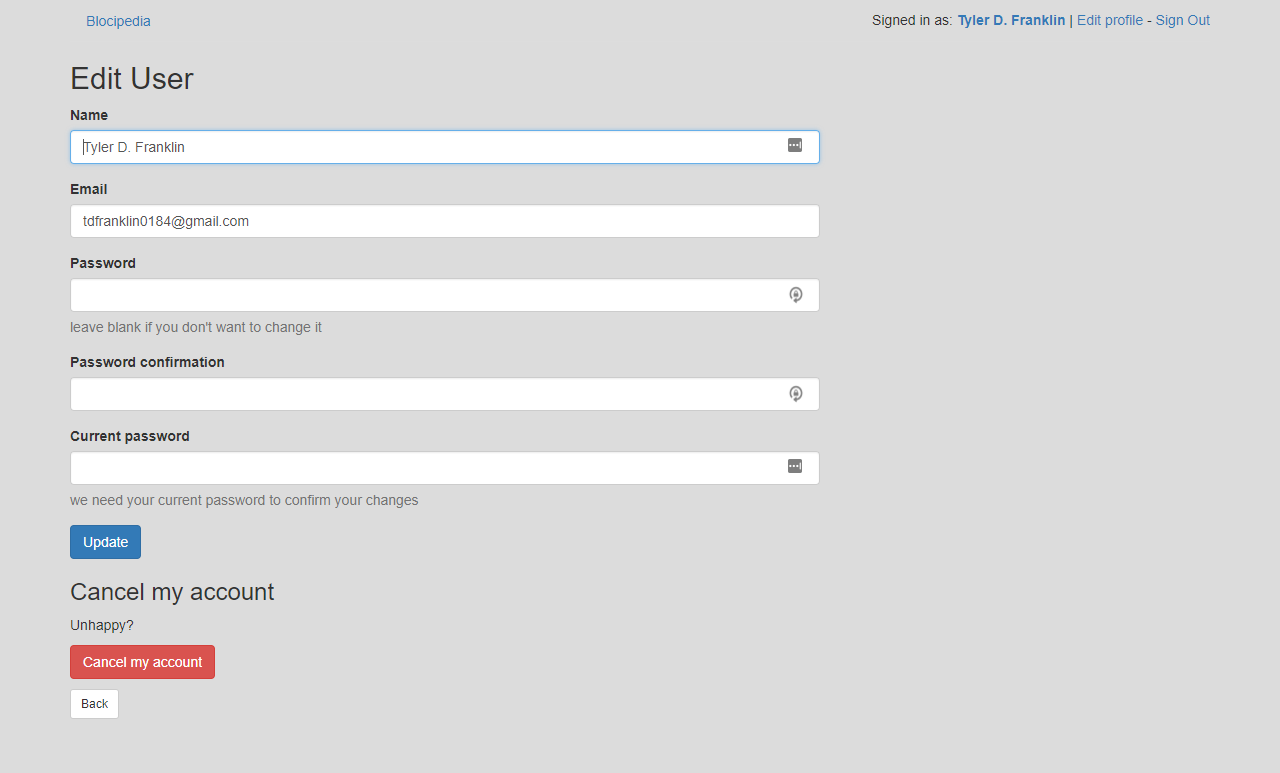Screen dimensions: 1280x773
Task: Click the Password confirmation label
Action: coord(147,362)
